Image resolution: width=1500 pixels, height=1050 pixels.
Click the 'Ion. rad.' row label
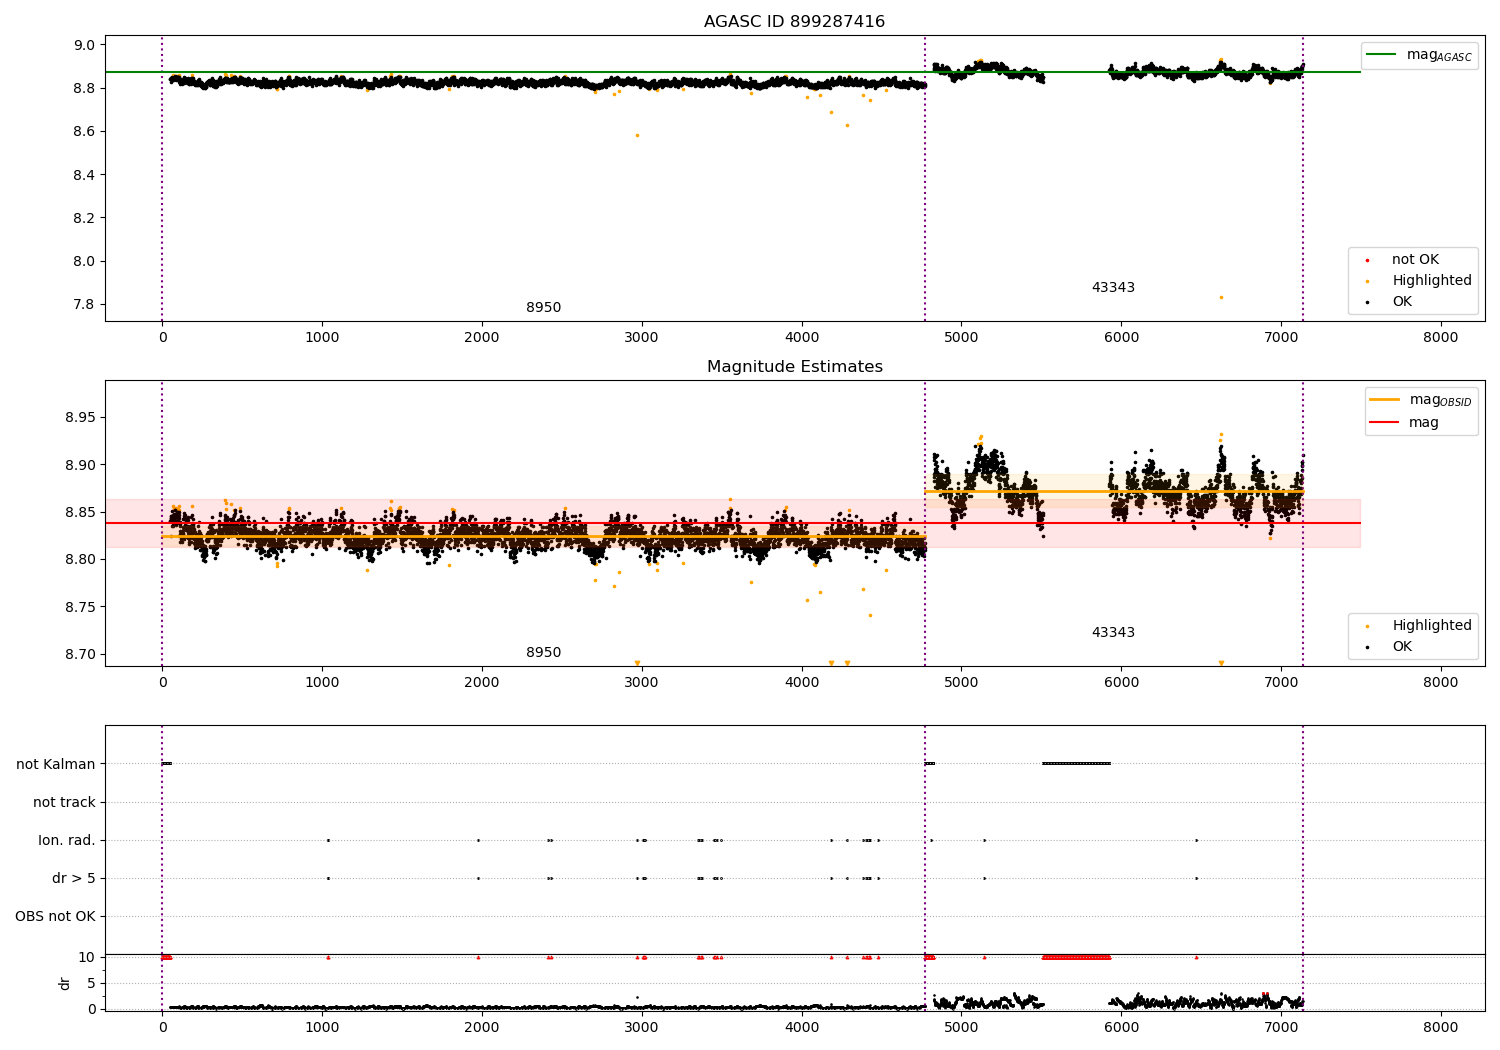tap(67, 841)
